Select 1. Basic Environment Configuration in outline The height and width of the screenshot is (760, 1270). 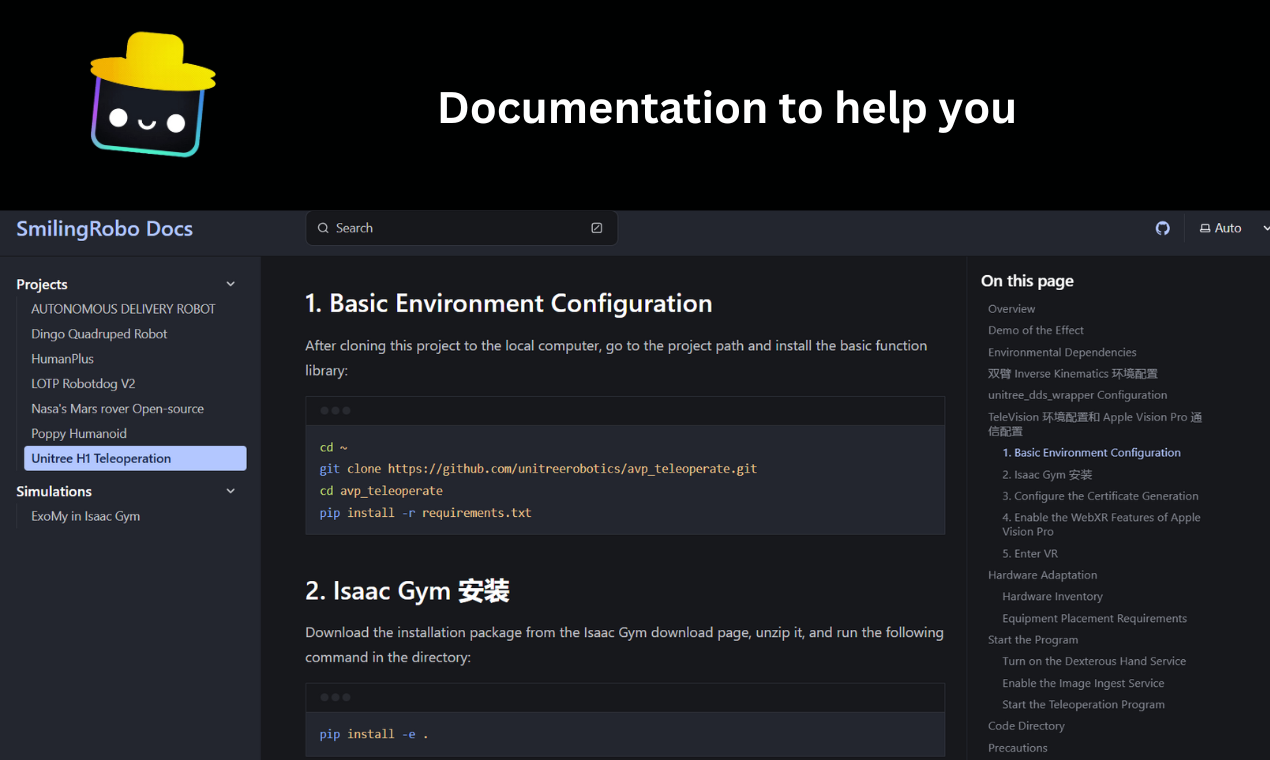point(1091,453)
